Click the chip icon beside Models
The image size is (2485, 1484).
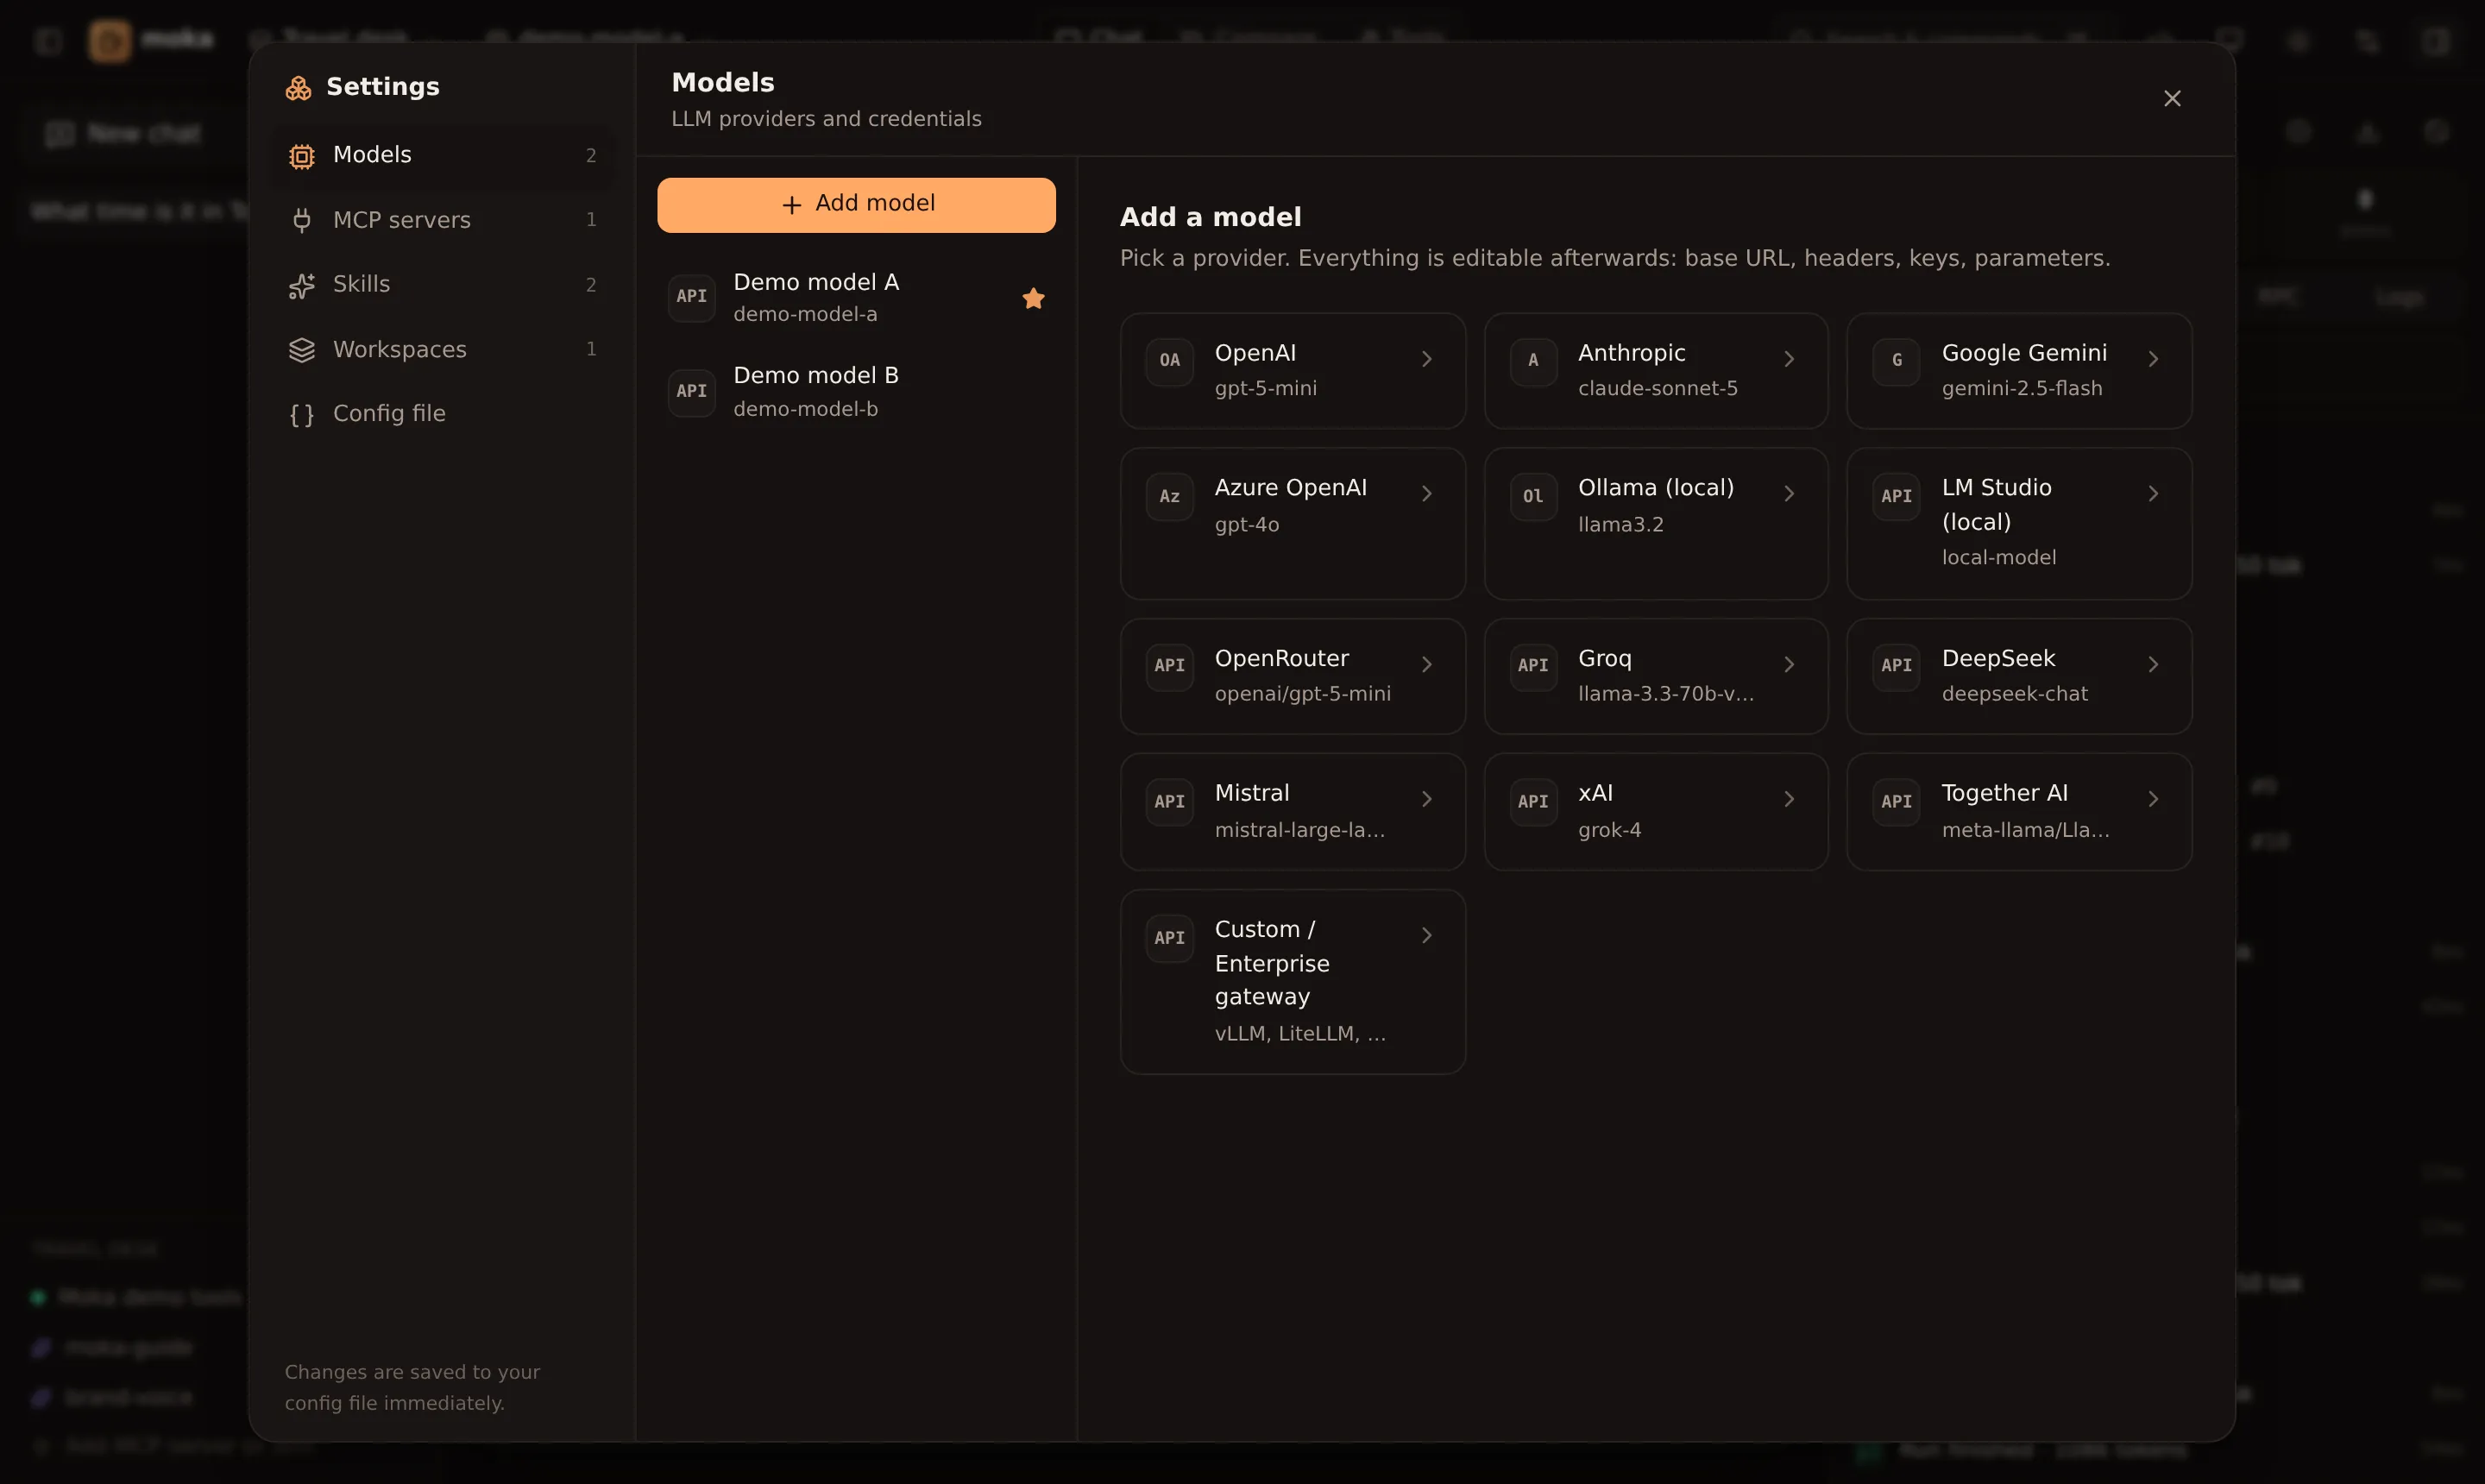pyautogui.click(x=301, y=156)
